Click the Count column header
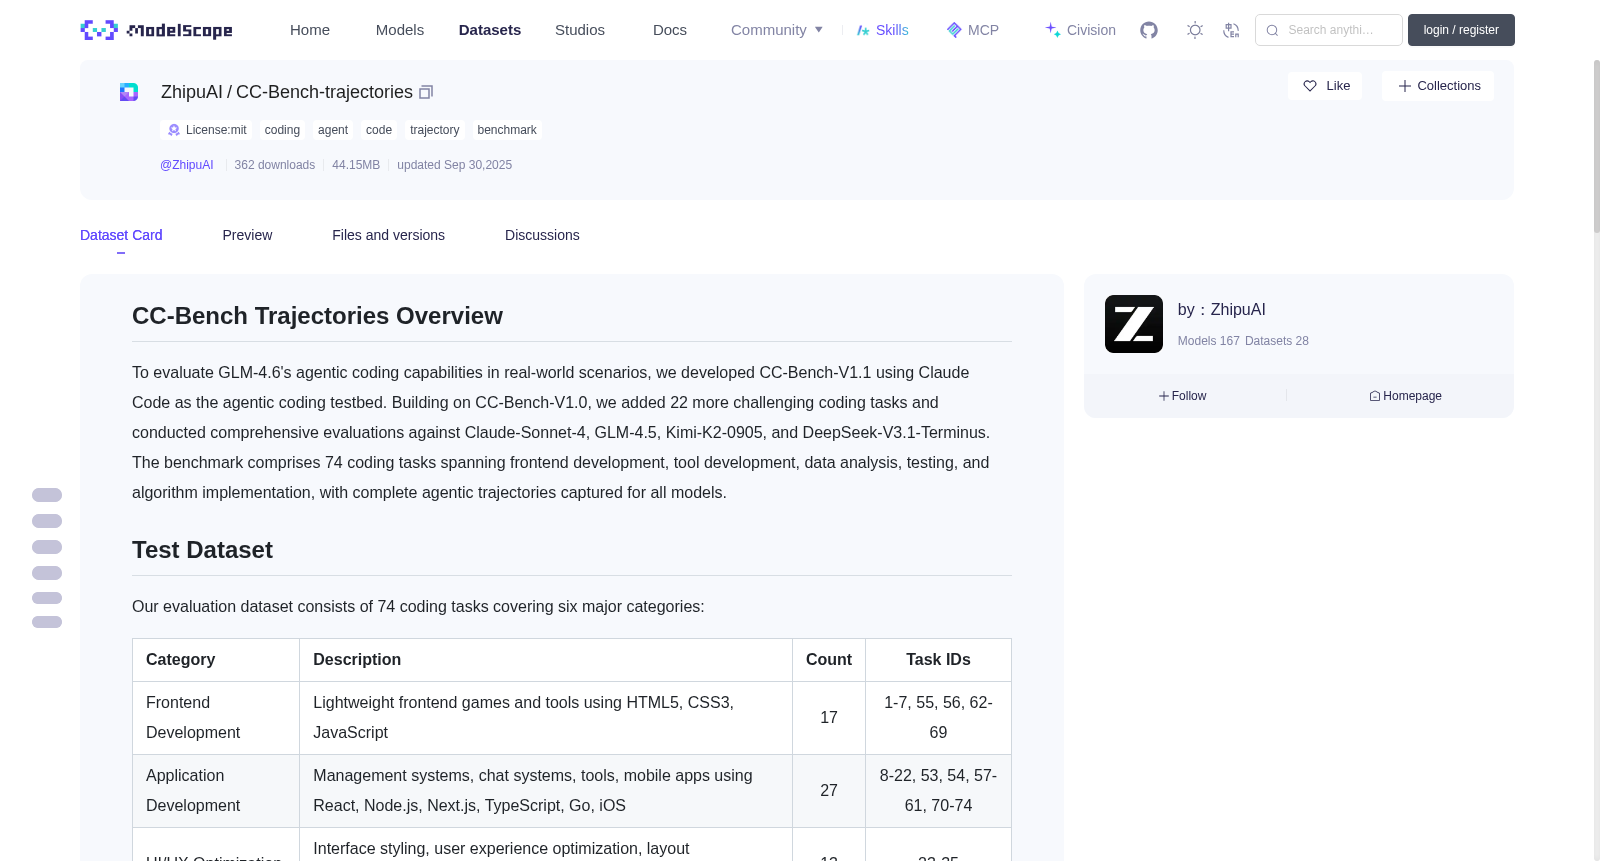This screenshot has height=861, width=1600. [x=829, y=660]
